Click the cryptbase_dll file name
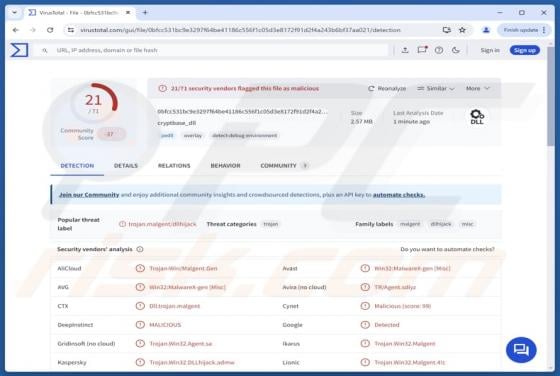The image size is (560, 376). coord(176,123)
